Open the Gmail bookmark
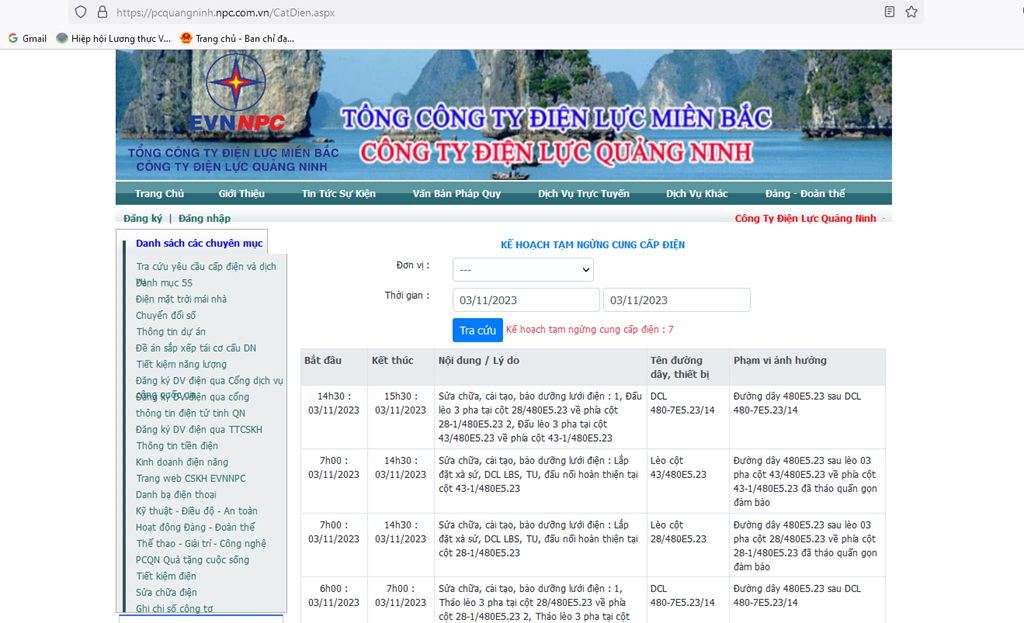 27,39
